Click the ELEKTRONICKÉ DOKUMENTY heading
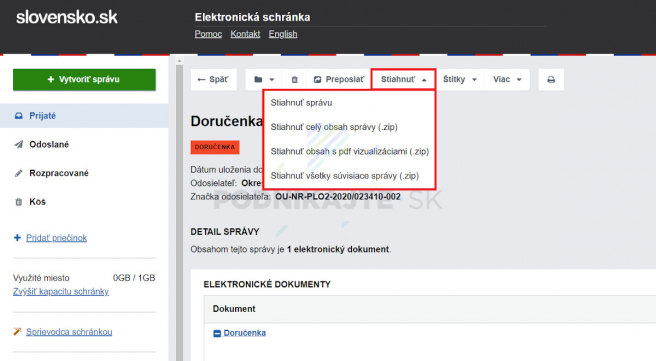This screenshot has height=361, width=656. click(x=267, y=284)
